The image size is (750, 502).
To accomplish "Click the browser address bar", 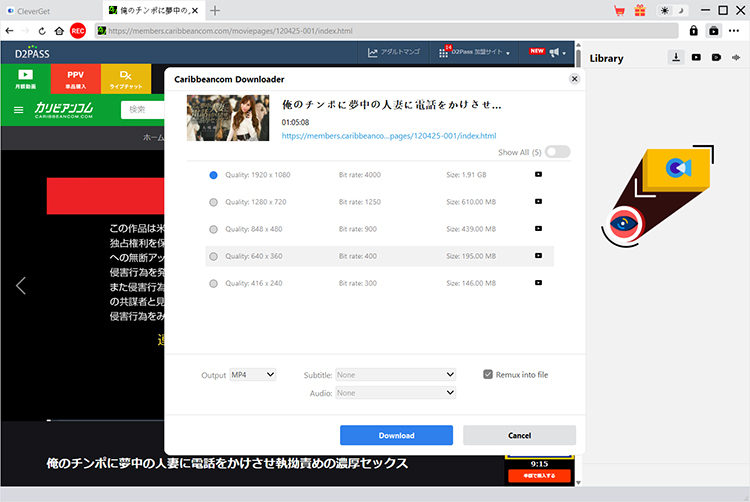I will (386, 31).
